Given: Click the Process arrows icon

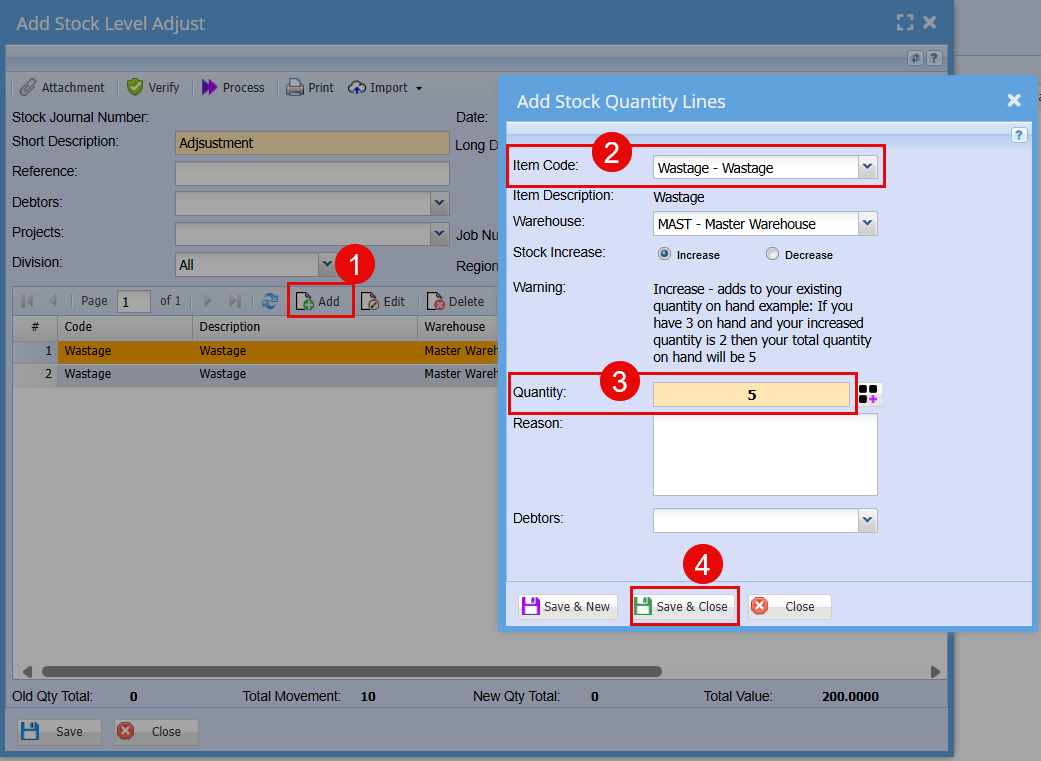Looking at the screenshot, I should tap(209, 88).
